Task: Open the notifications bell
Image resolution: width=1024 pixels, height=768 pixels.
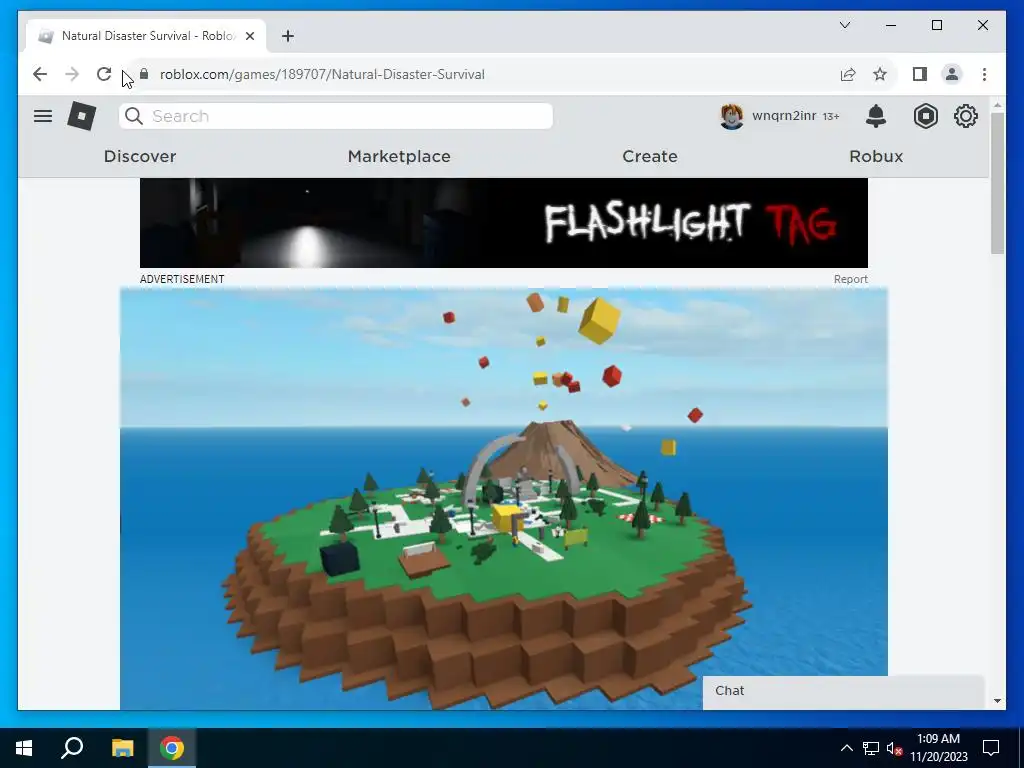Action: click(x=876, y=116)
